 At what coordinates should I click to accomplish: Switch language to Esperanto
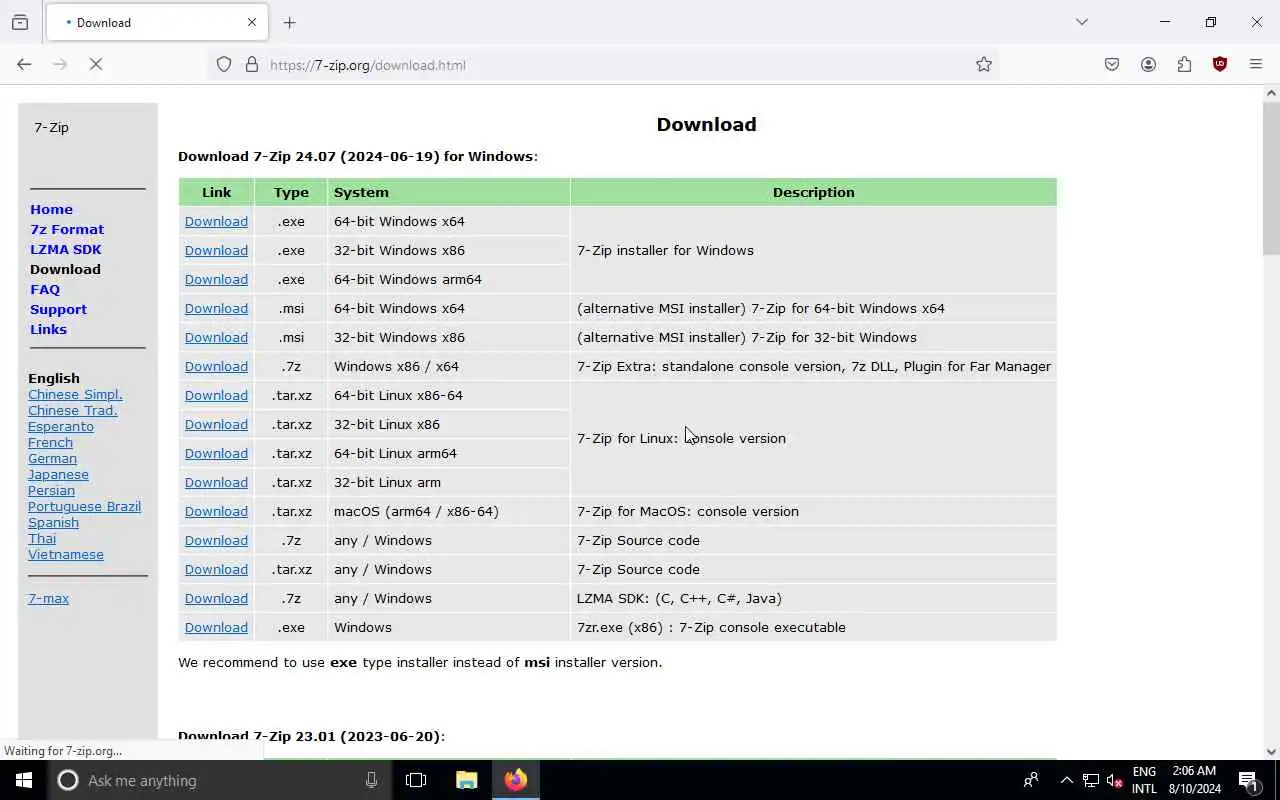[61, 426]
